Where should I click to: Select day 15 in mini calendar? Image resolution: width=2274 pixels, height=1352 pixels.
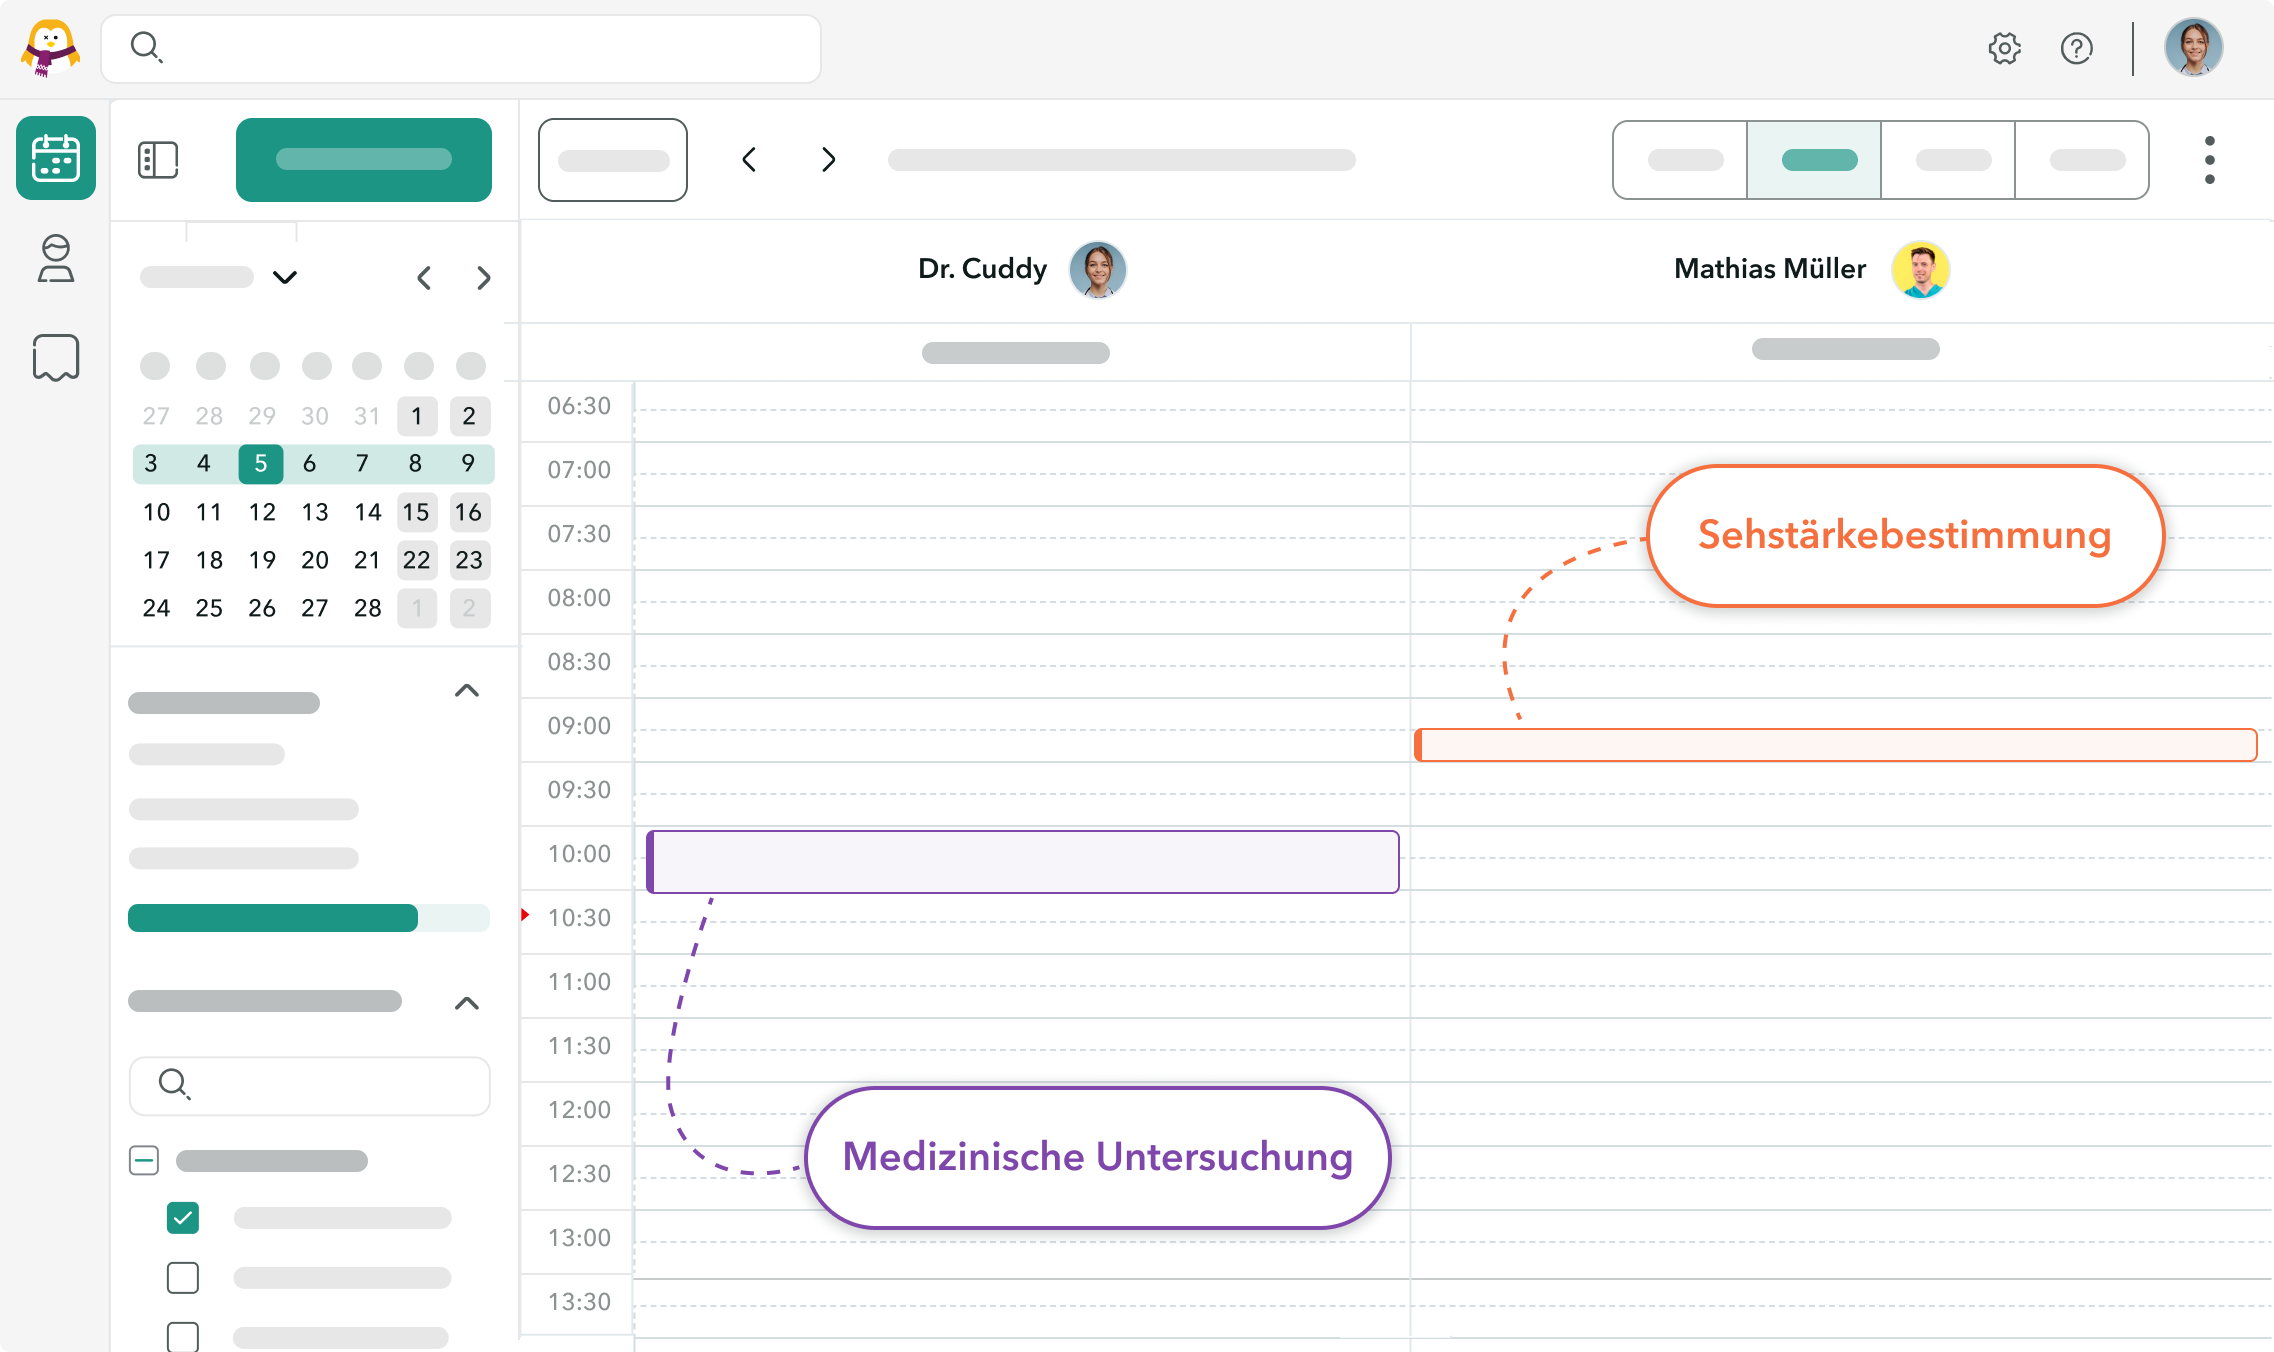click(x=416, y=512)
